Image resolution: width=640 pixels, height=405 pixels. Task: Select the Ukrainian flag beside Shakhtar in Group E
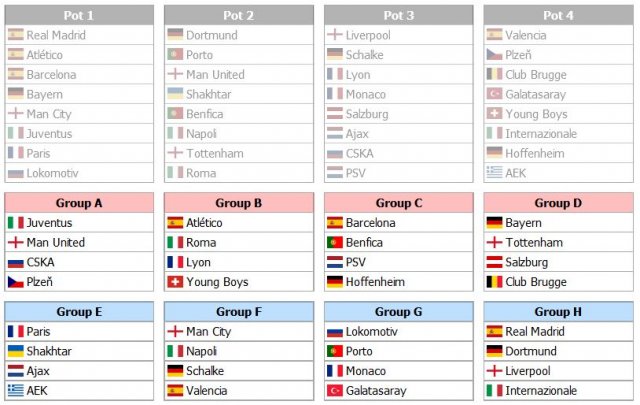point(16,351)
